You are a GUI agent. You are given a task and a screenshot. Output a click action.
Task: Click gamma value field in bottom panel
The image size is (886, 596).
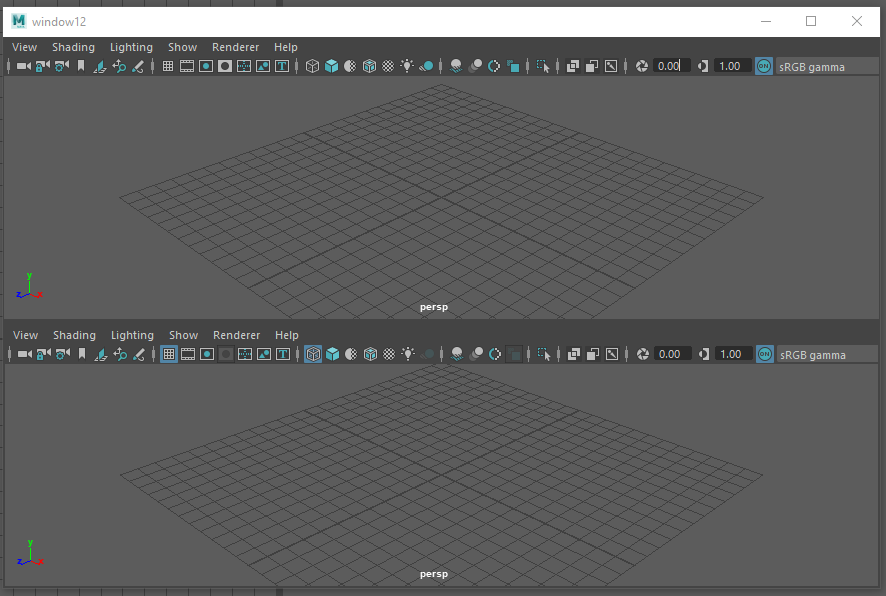point(731,354)
